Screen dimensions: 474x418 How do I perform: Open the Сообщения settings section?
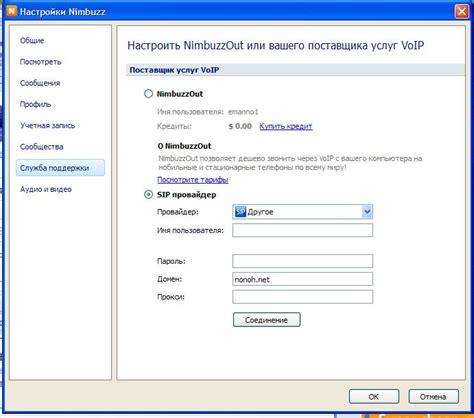(40, 83)
